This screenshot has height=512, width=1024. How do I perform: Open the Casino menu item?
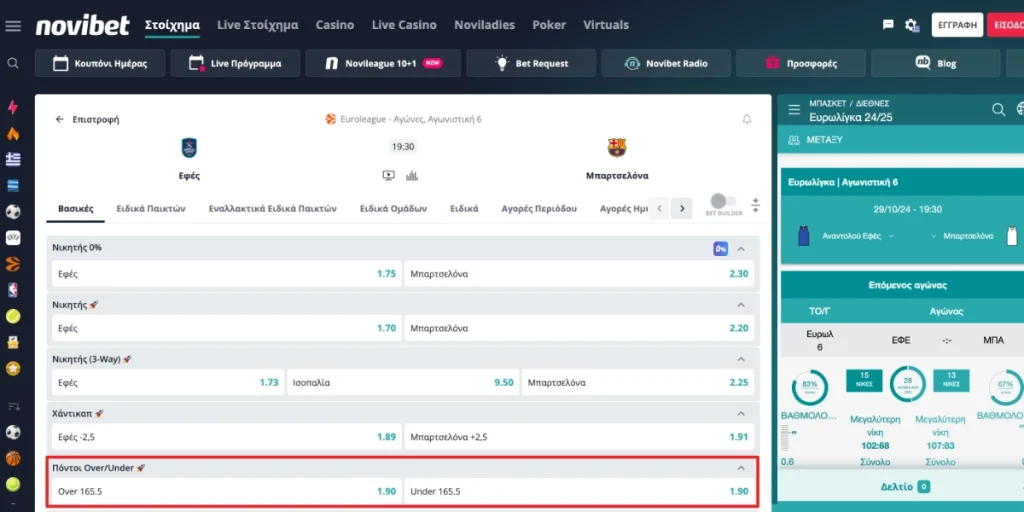click(334, 25)
